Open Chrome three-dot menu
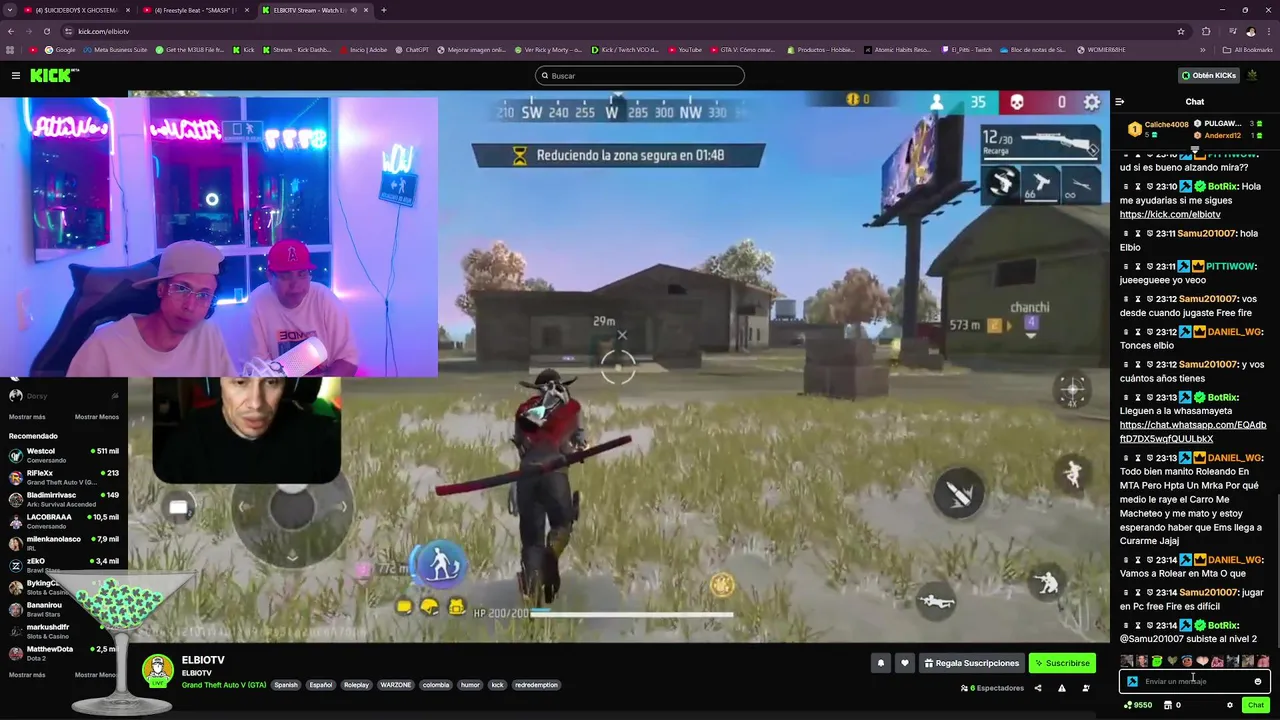The height and width of the screenshot is (720, 1280). coord(1270,31)
